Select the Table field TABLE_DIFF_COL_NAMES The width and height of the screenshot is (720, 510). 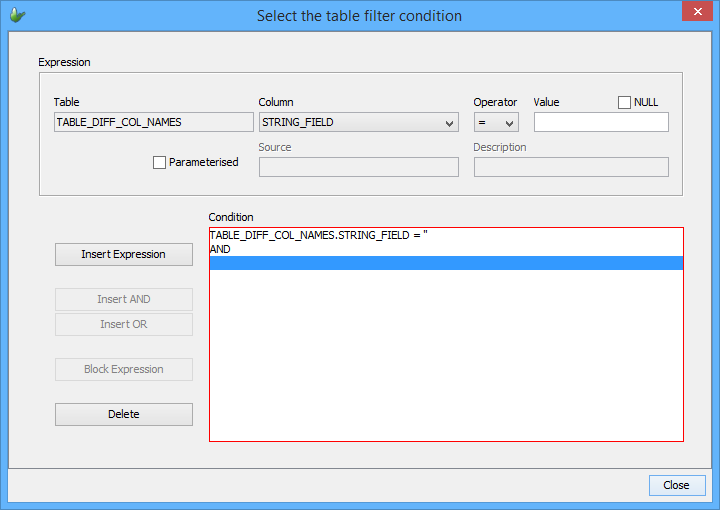click(x=154, y=122)
